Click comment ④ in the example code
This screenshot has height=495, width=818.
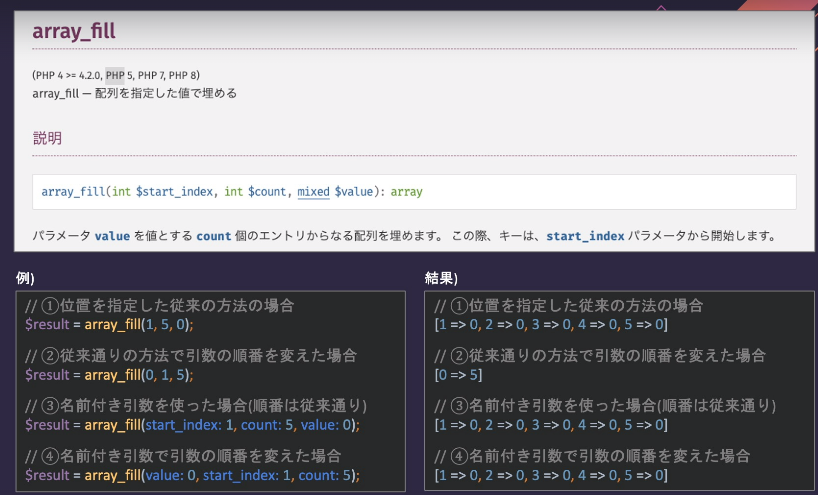point(183,456)
